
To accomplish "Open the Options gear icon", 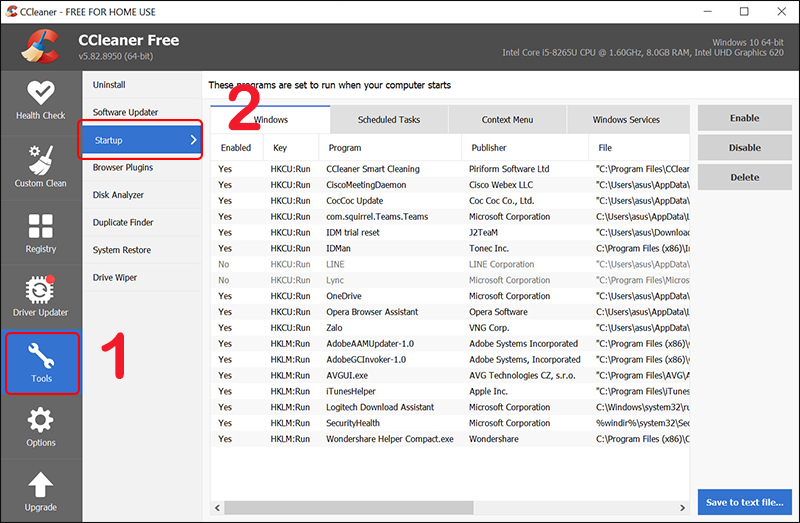I will [40, 420].
